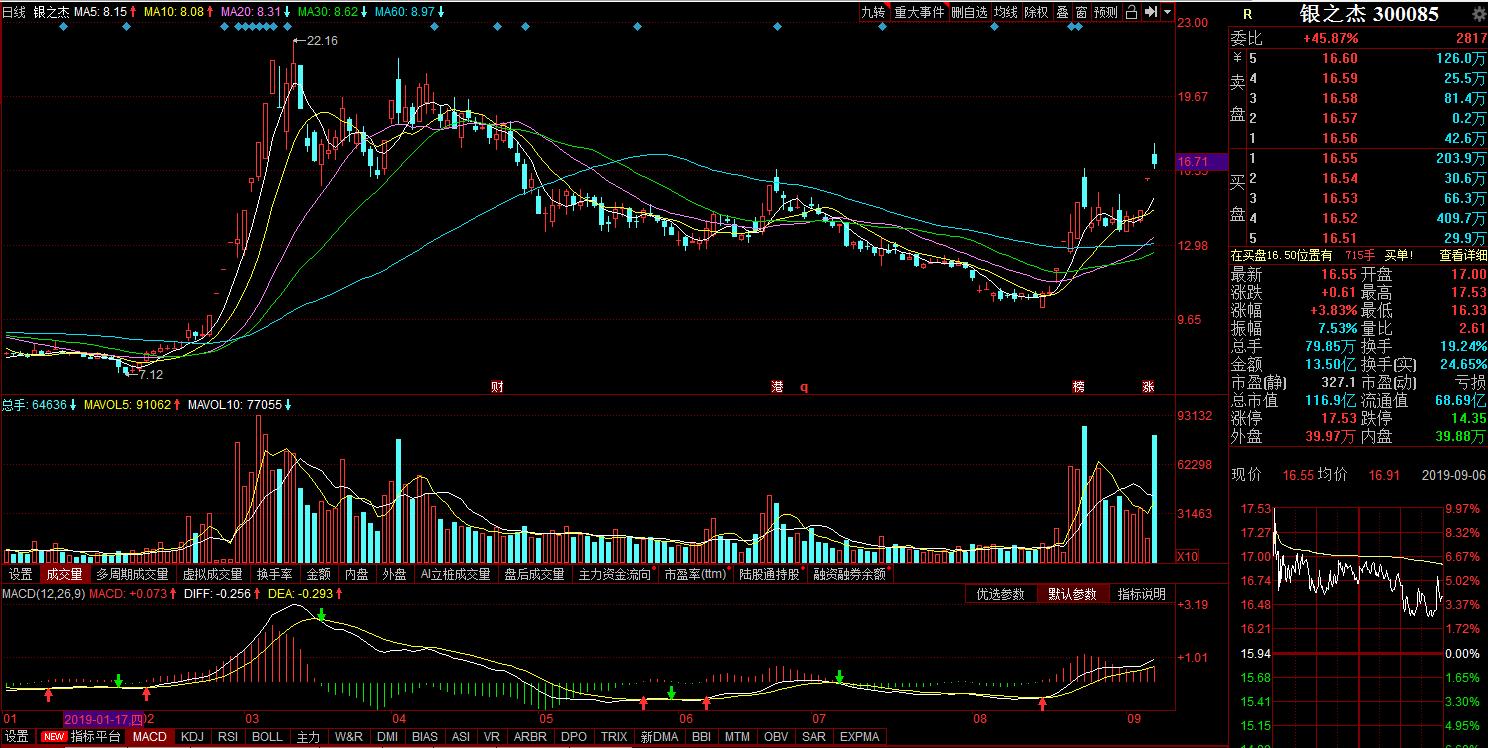Viewport: 1488px width, 748px height.
Task: Click the red MACD arrow near August
Action: (x=1043, y=704)
